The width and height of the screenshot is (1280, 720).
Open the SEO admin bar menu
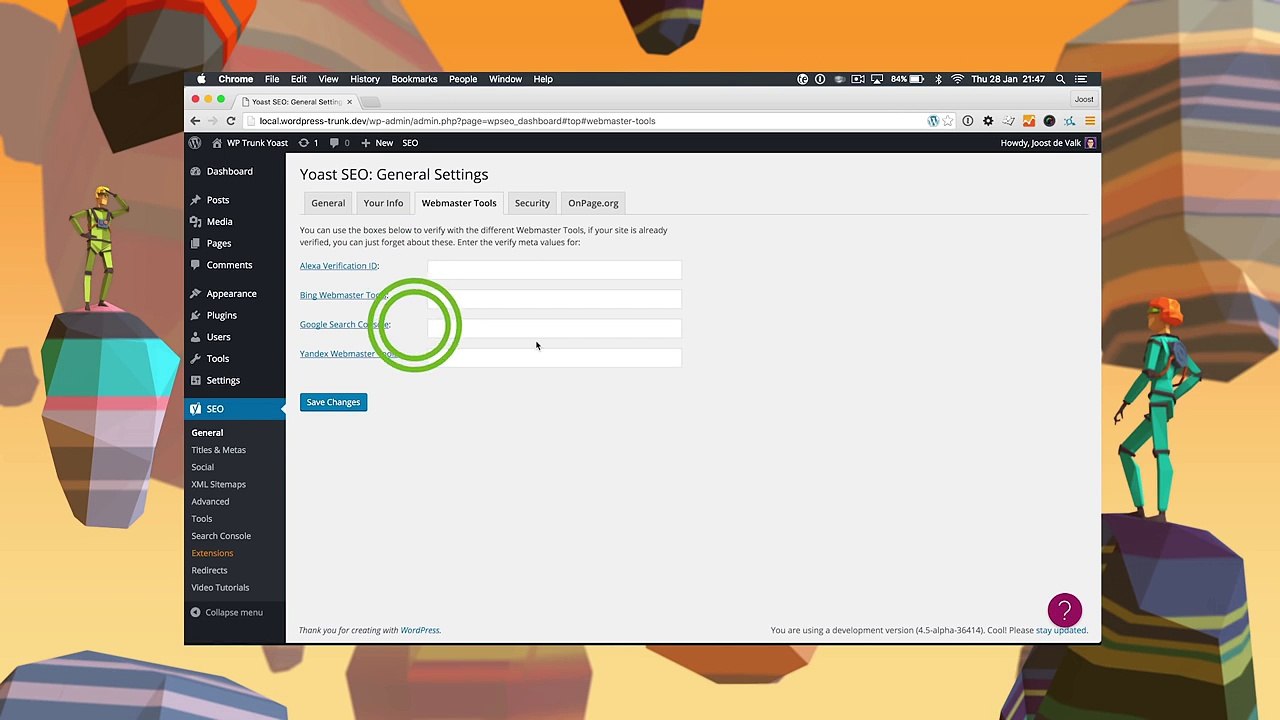[x=410, y=143]
